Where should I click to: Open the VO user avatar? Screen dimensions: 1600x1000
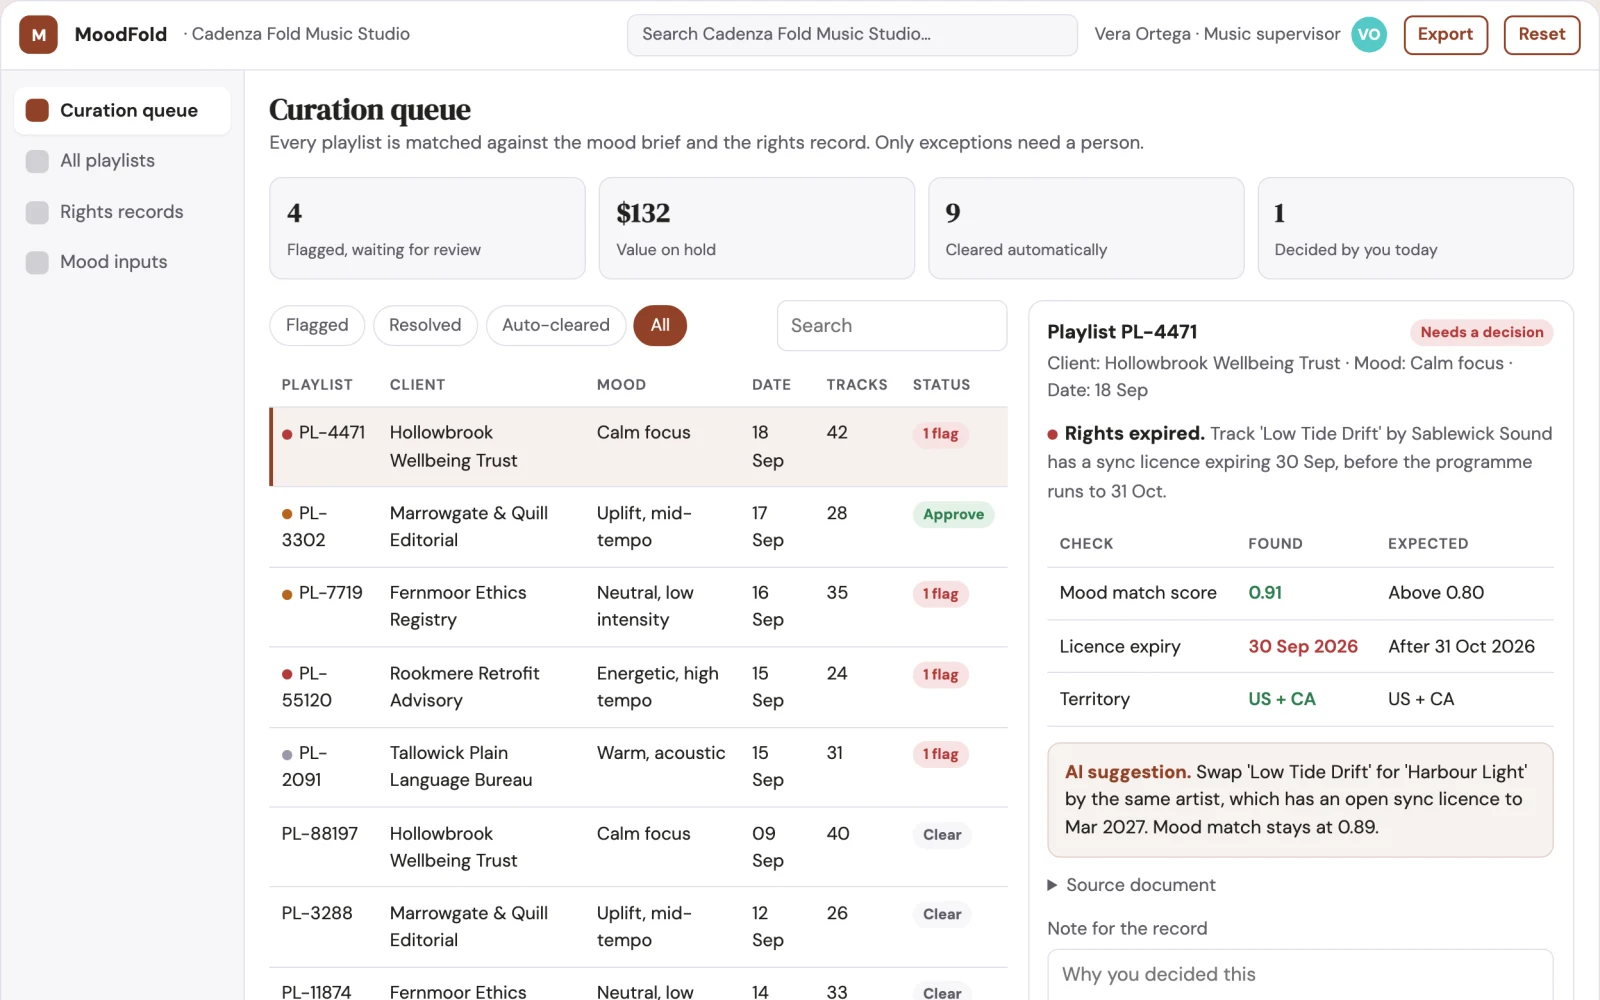(x=1369, y=35)
